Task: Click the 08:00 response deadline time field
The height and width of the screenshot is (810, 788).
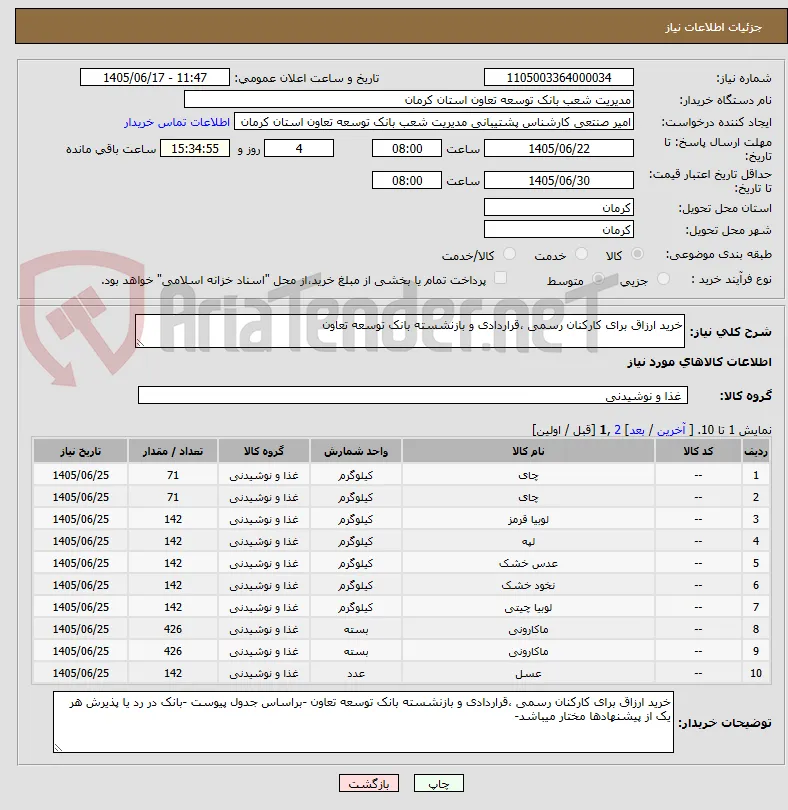Action: (407, 148)
